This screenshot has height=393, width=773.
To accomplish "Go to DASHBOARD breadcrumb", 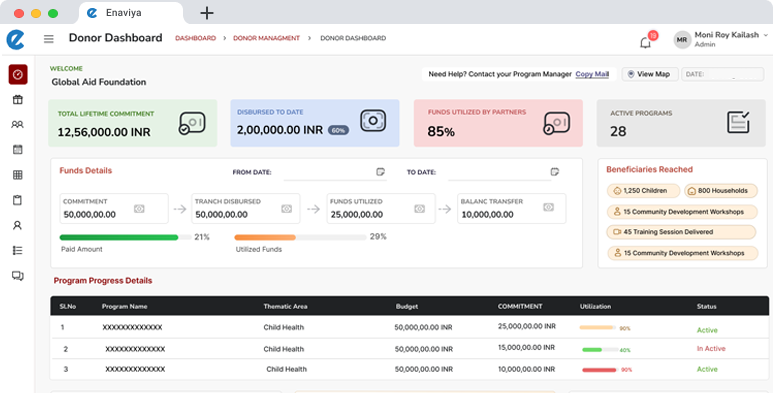I will (196, 38).
